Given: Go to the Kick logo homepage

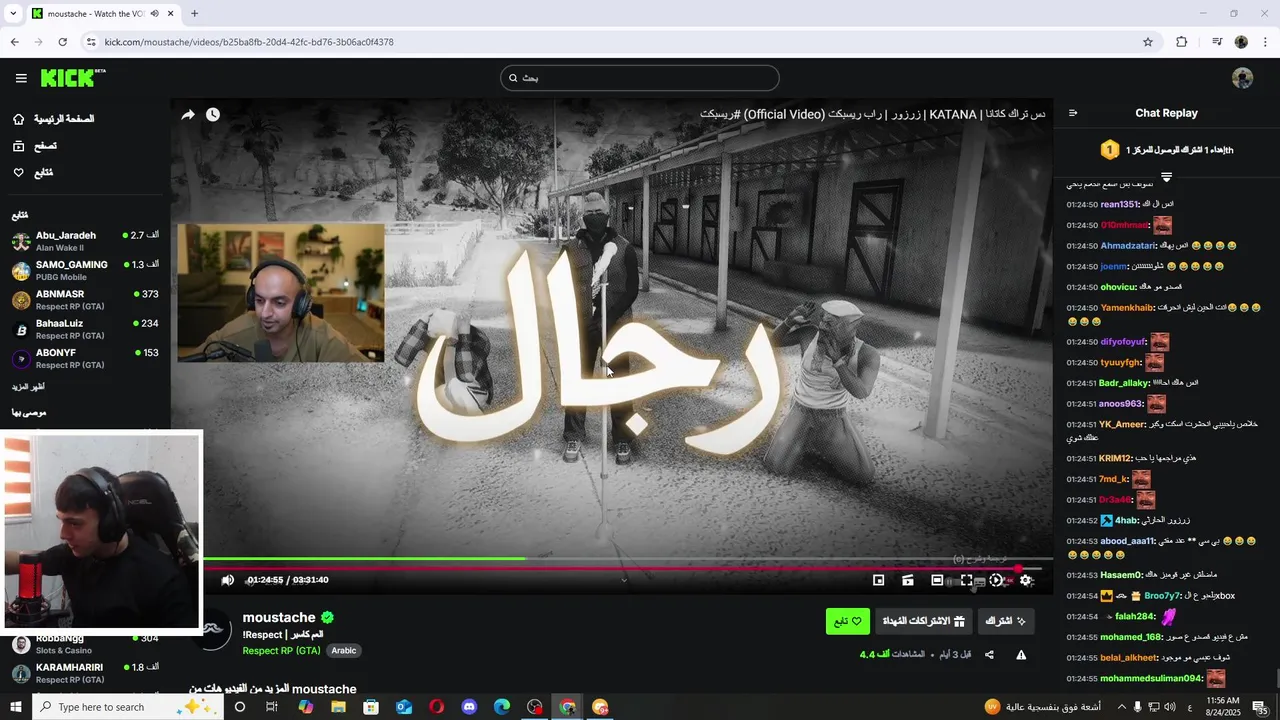Looking at the screenshot, I should [72, 78].
